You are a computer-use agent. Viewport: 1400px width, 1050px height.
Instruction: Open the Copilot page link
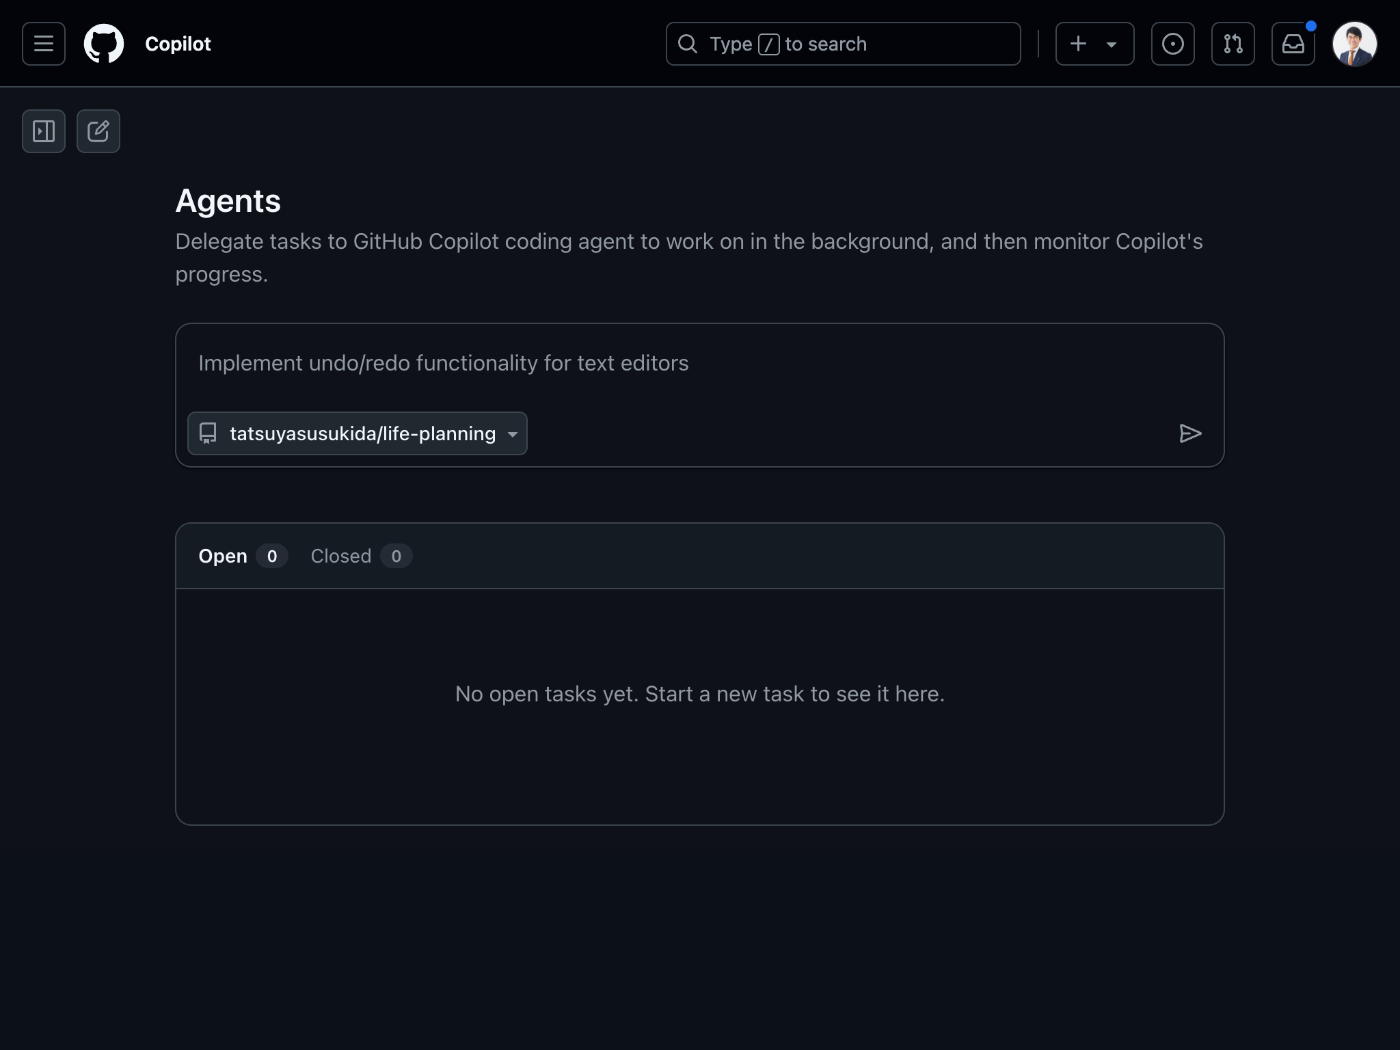[x=178, y=44]
